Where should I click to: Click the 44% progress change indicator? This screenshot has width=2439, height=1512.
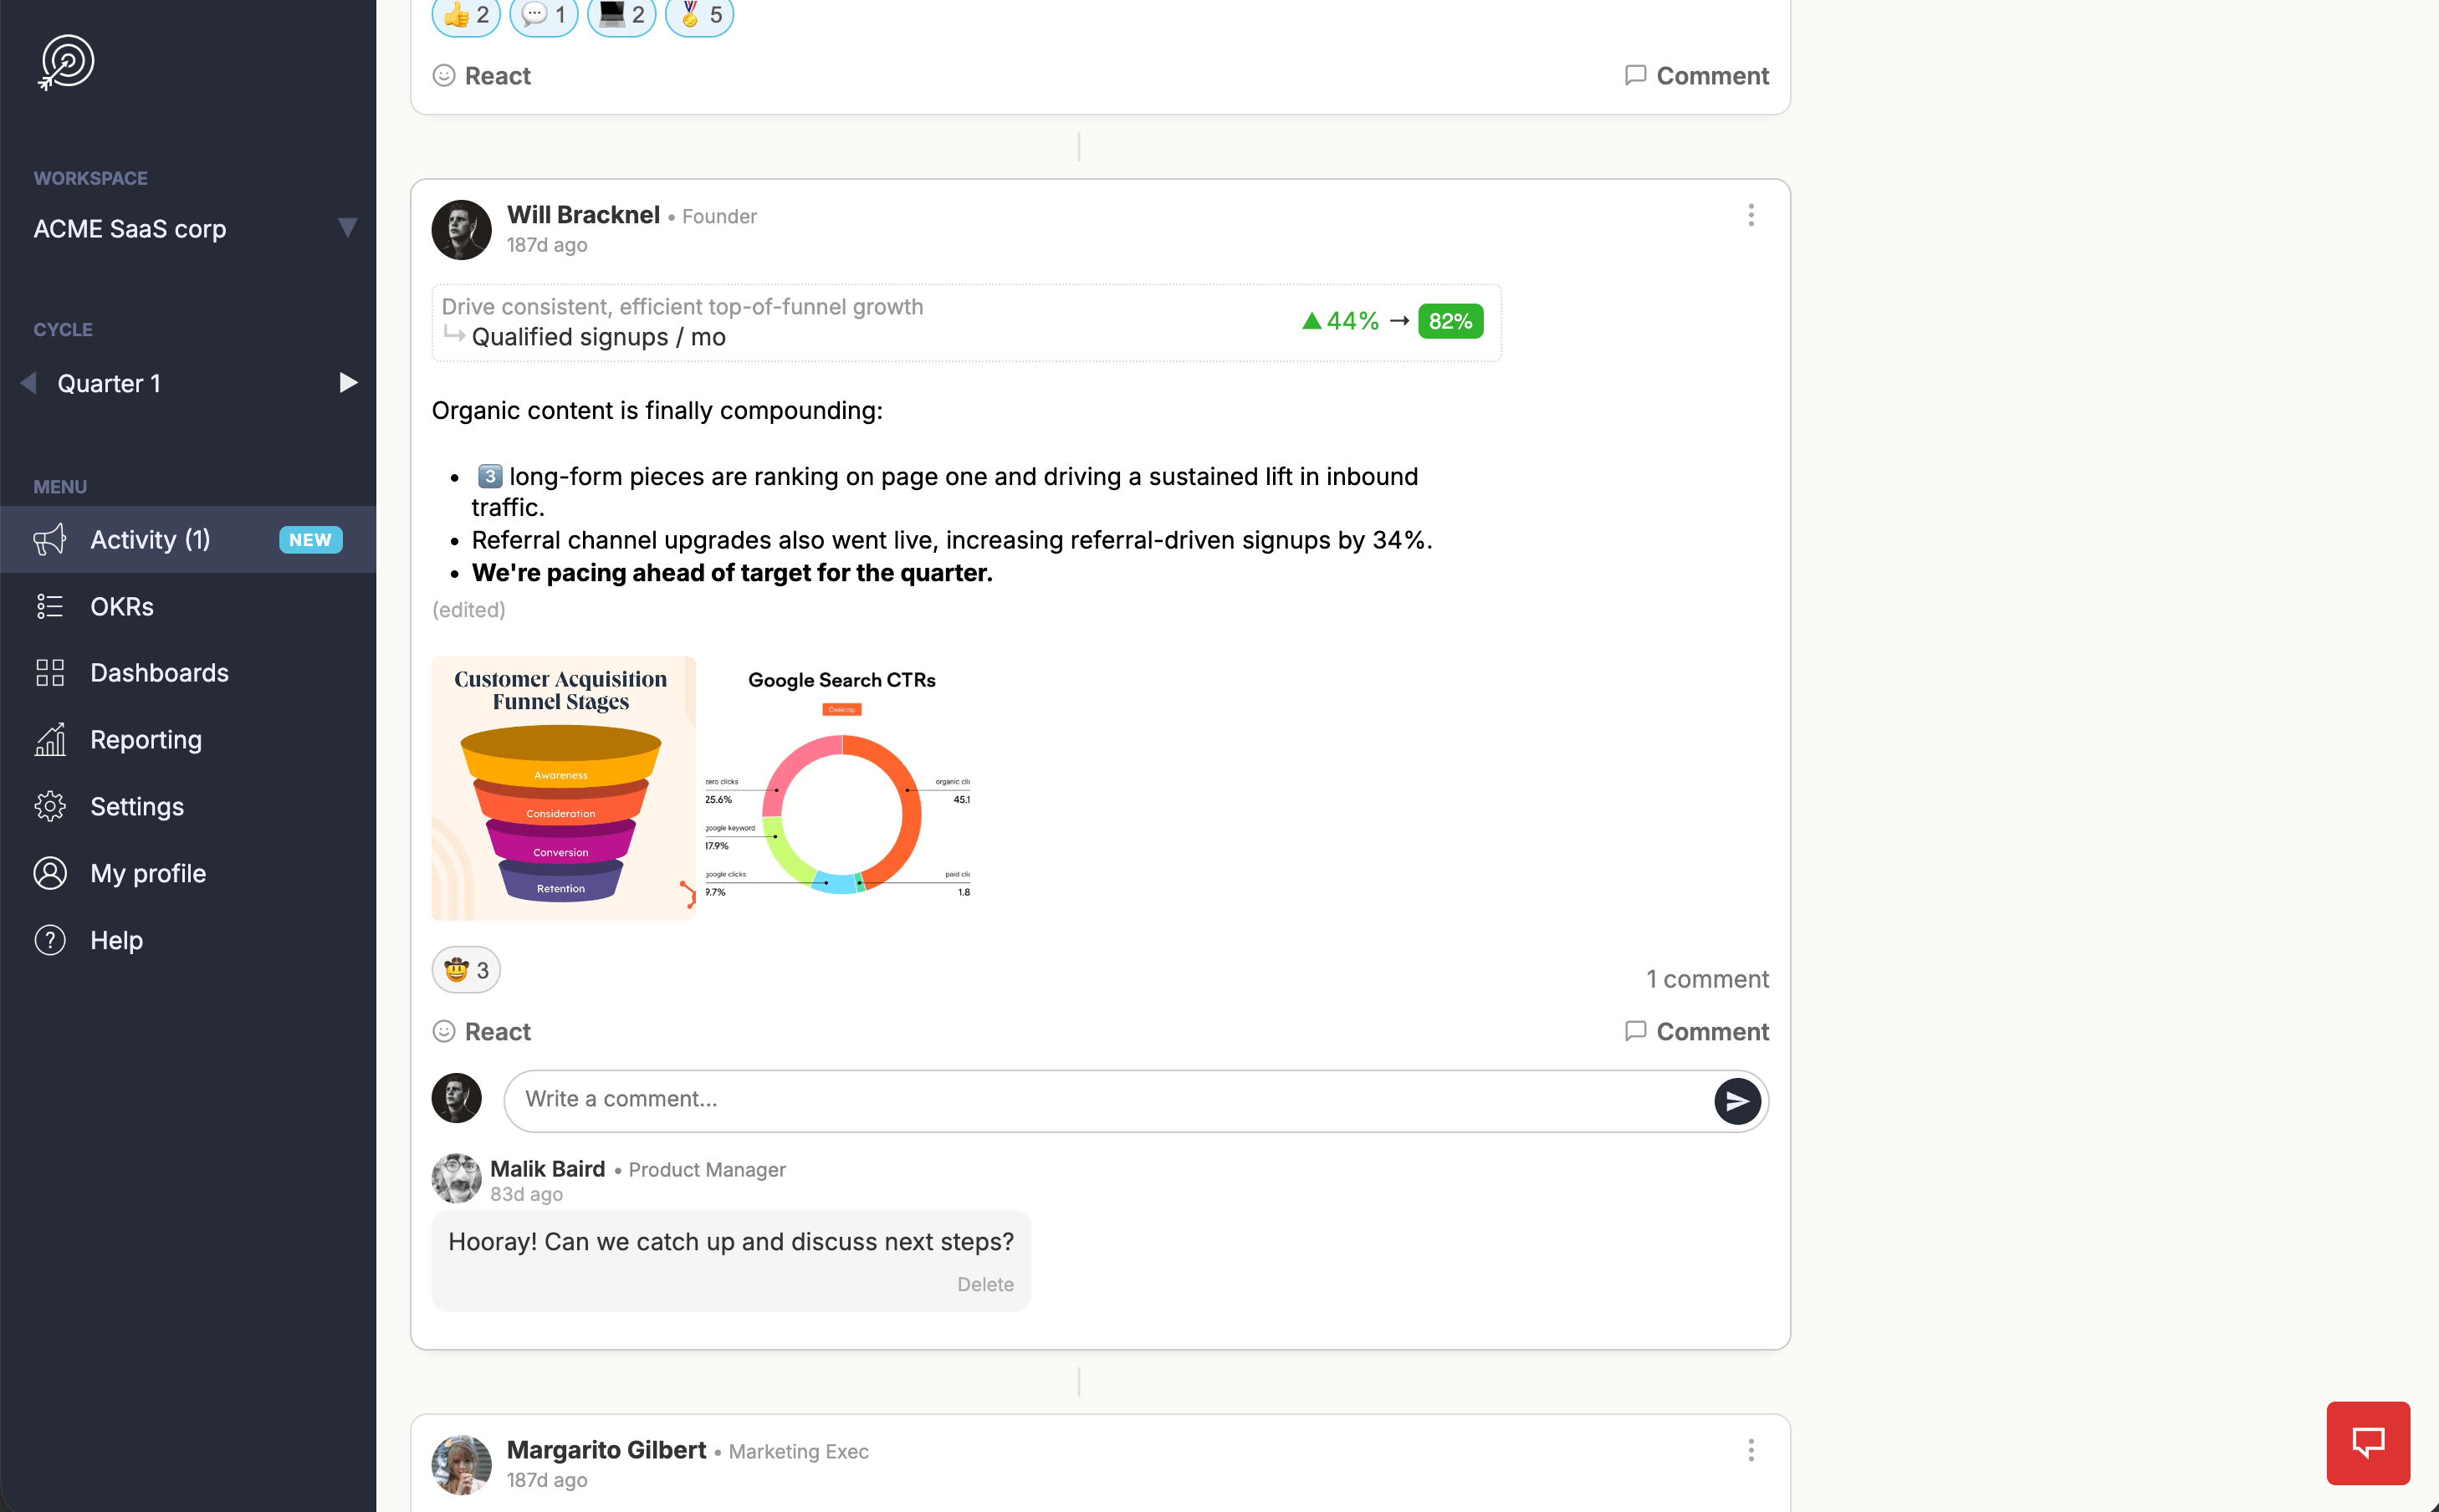tap(1340, 321)
